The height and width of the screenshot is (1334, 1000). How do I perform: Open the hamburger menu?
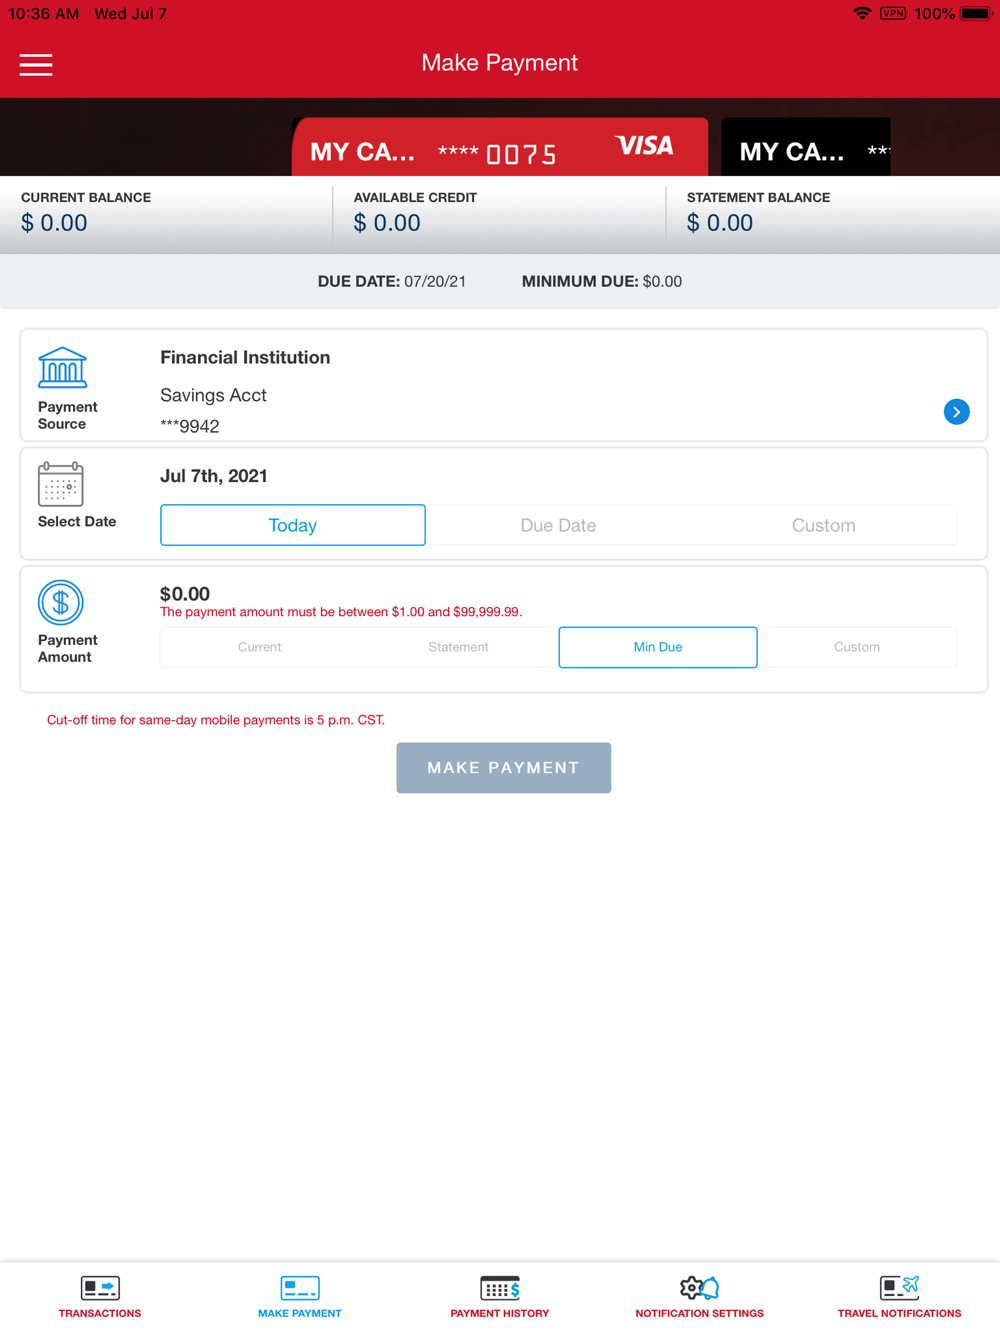[36, 65]
